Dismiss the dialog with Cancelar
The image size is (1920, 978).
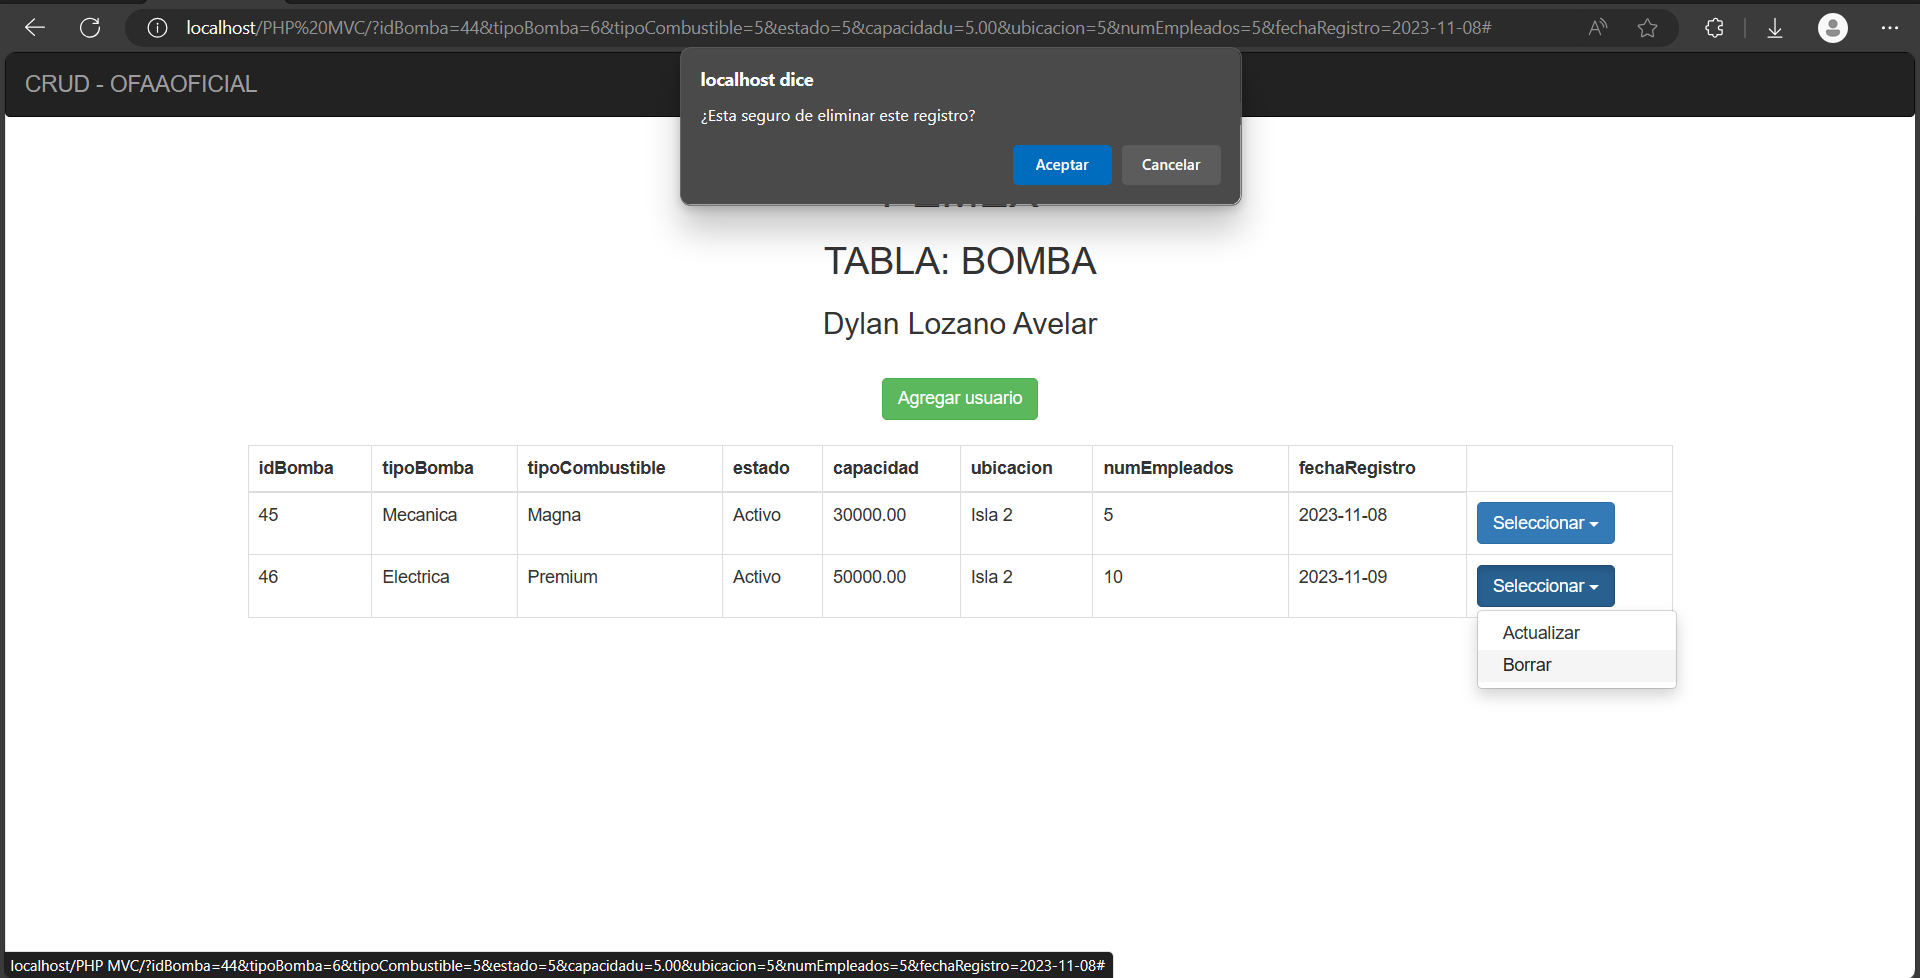1170,164
